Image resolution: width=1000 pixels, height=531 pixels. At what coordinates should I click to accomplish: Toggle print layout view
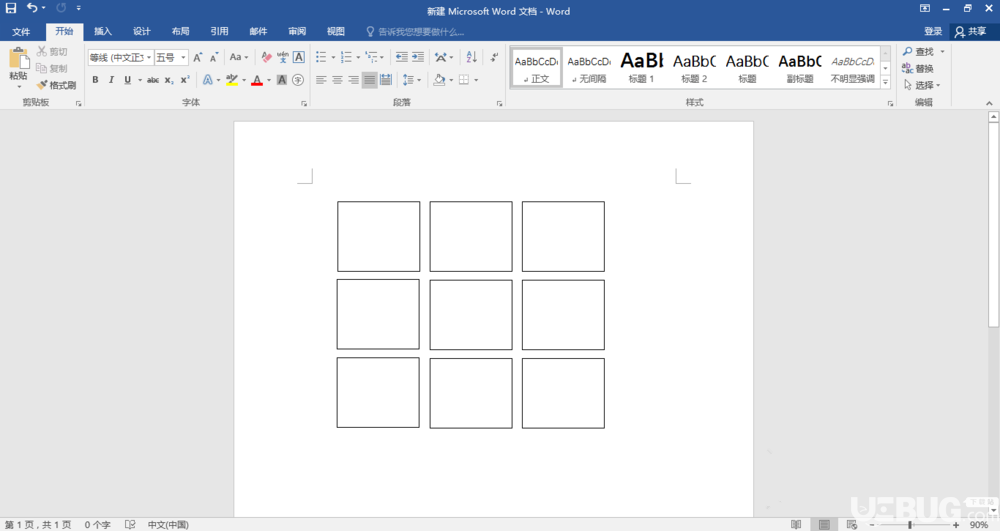coord(824,525)
